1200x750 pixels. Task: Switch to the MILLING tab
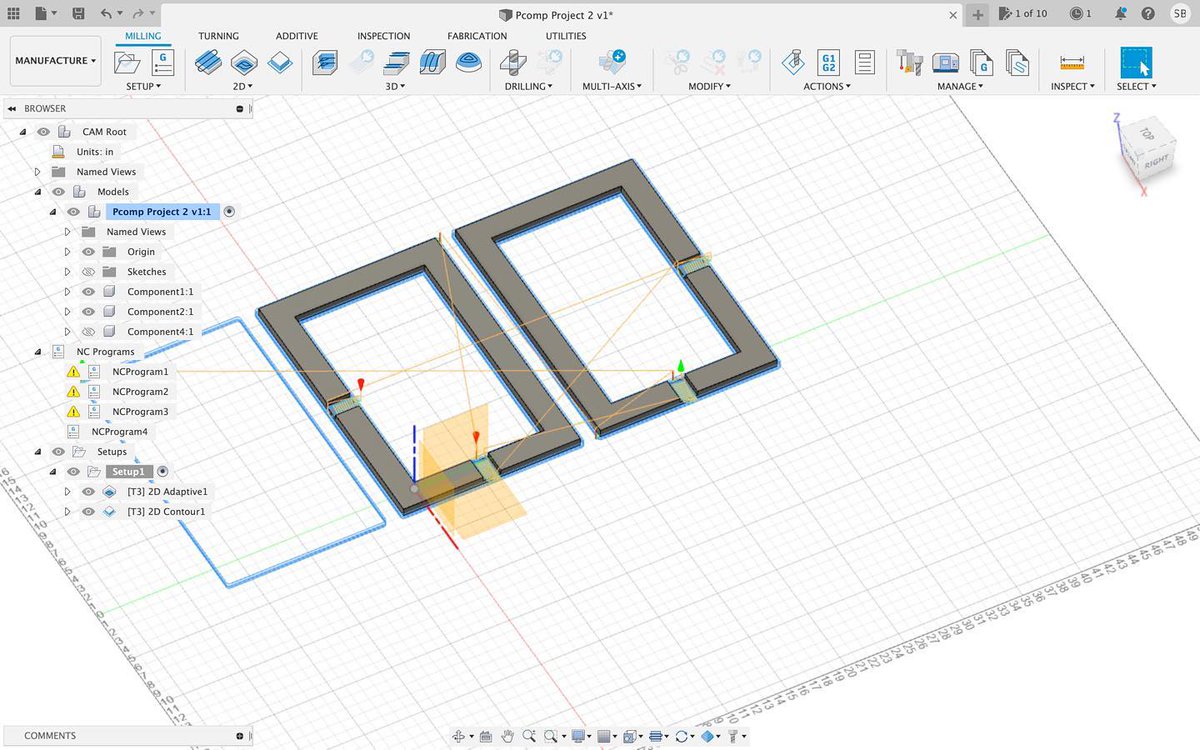[143, 36]
